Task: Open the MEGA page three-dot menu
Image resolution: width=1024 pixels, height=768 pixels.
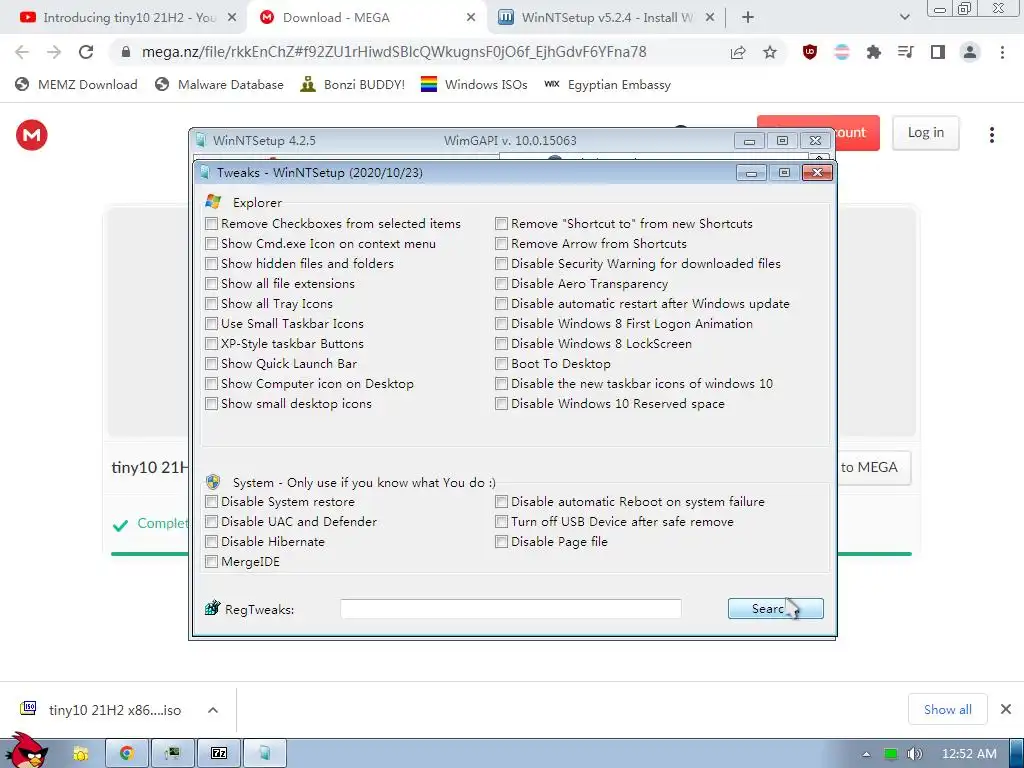Action: pos(991,135)
